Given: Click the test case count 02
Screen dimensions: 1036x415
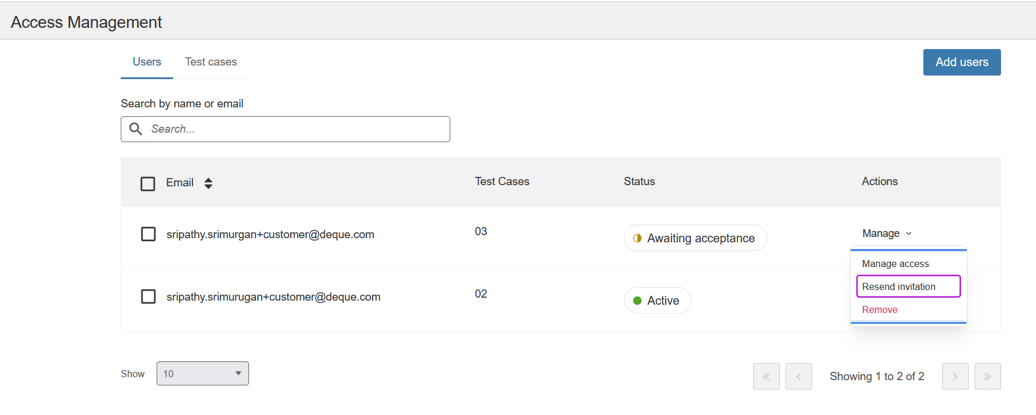Looking at the screenshot, I should tap(481, 294).
